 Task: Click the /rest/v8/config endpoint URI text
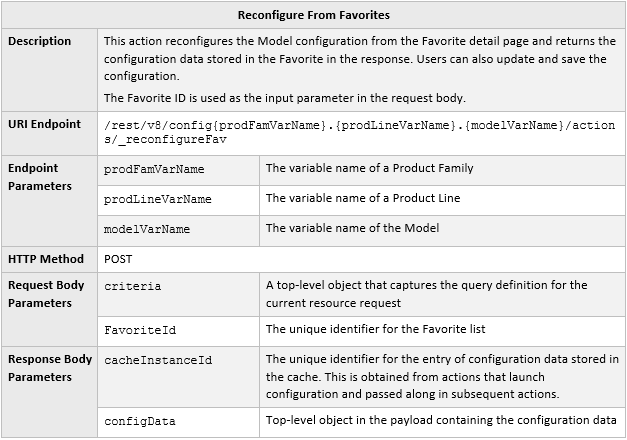tap(358, 131)
